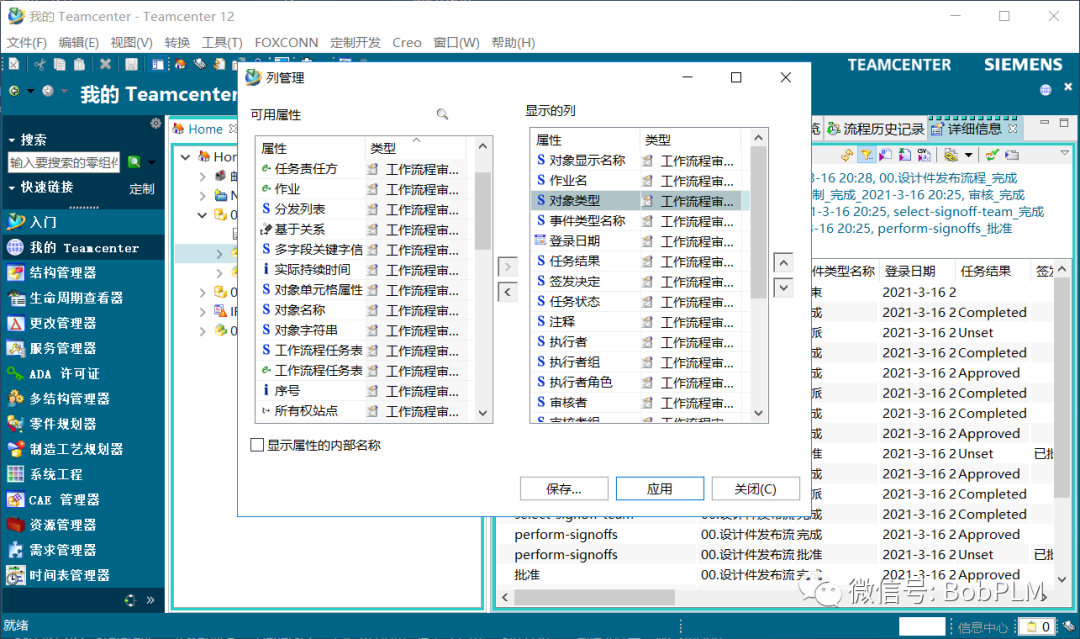Click the Export to CSV icon in 详细信息 toolbar
This screenshot has height=639, width=1080.
[924, 155]
